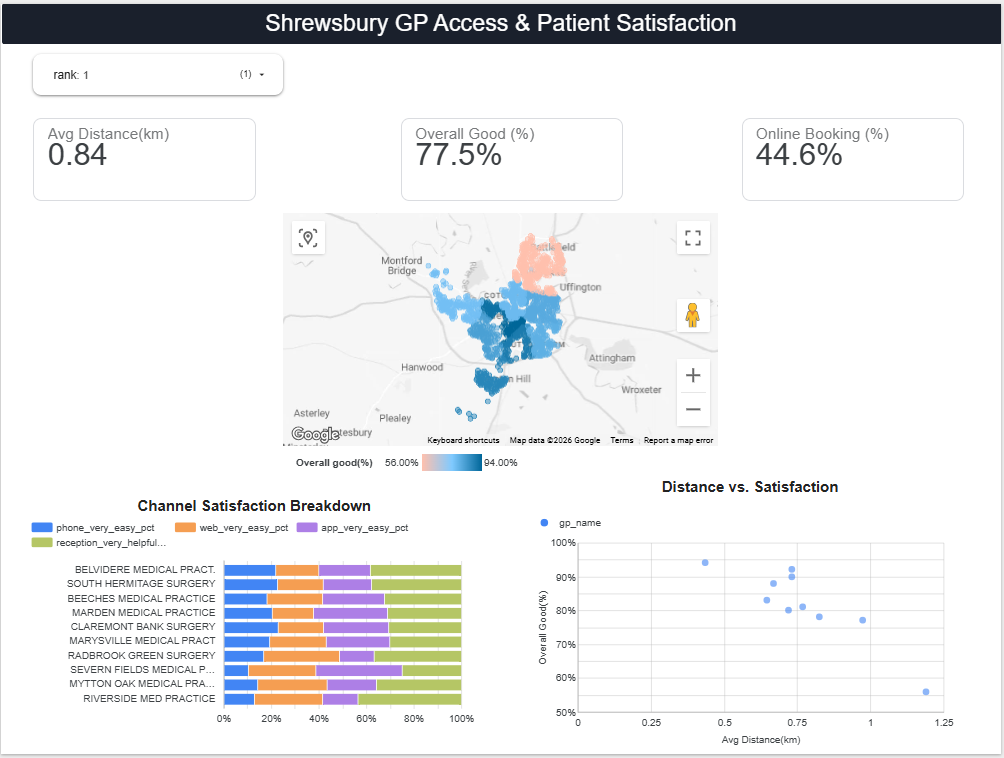Select the Street View pegman icon
The image size is (1004, 758).
pyautogui.click(x=693, y=315)
